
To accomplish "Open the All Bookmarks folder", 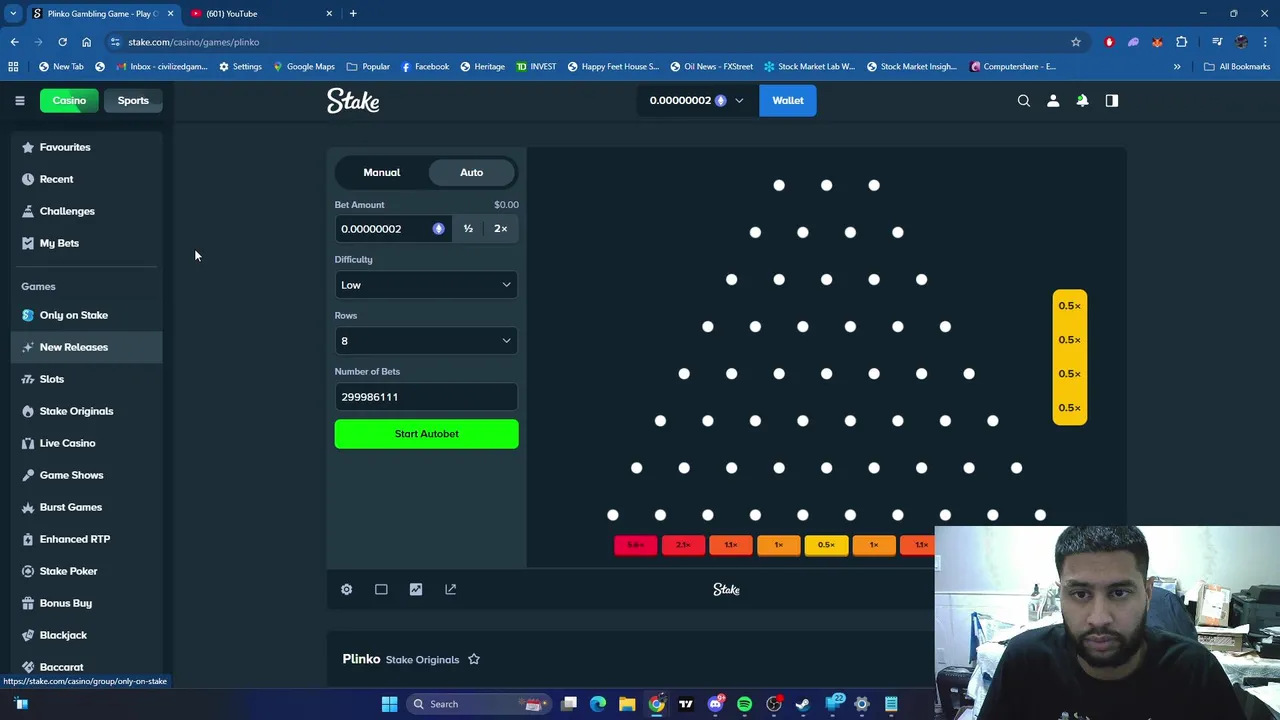I will [x=1237, y=67].
